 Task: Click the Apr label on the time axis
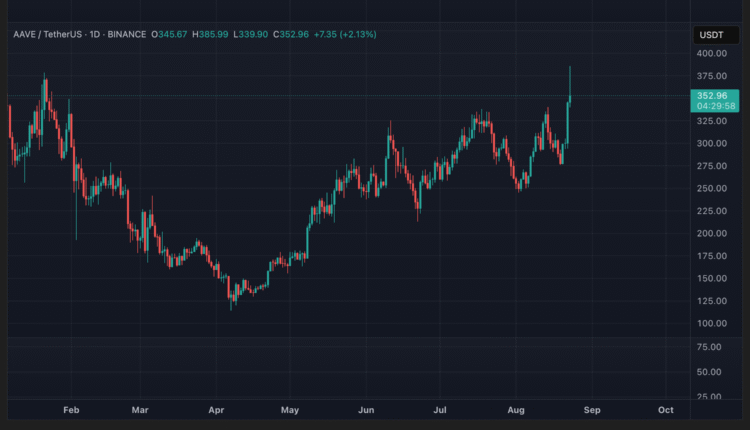point(215,410)
